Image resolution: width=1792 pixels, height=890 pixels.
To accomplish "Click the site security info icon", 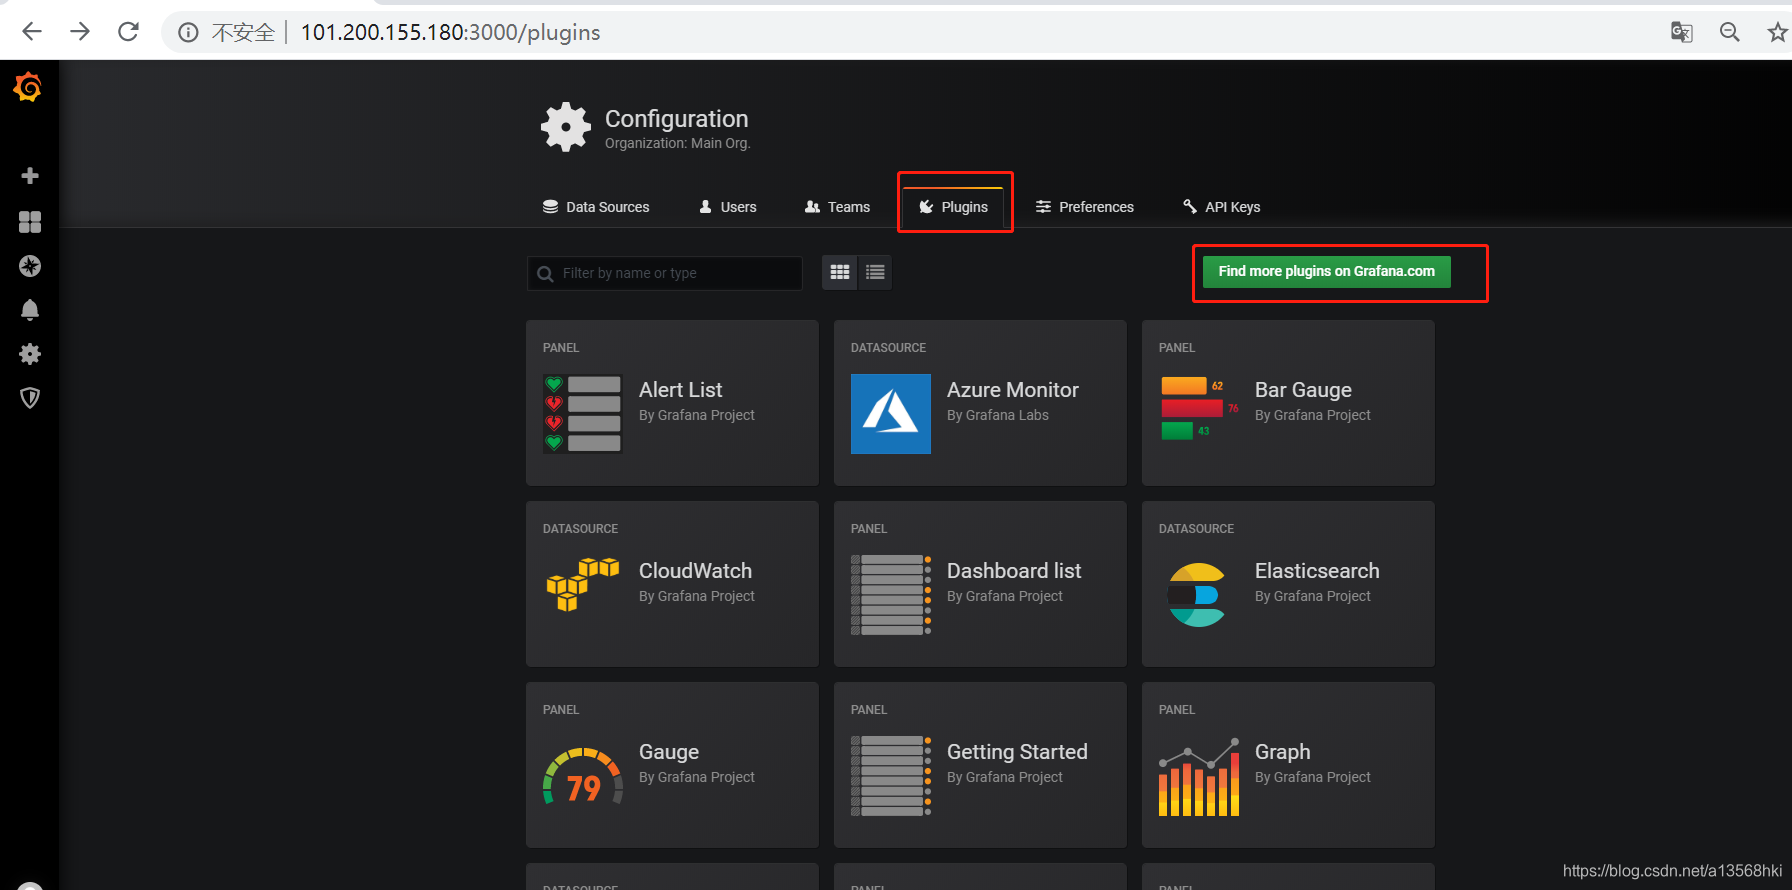I will coord(188,33).
